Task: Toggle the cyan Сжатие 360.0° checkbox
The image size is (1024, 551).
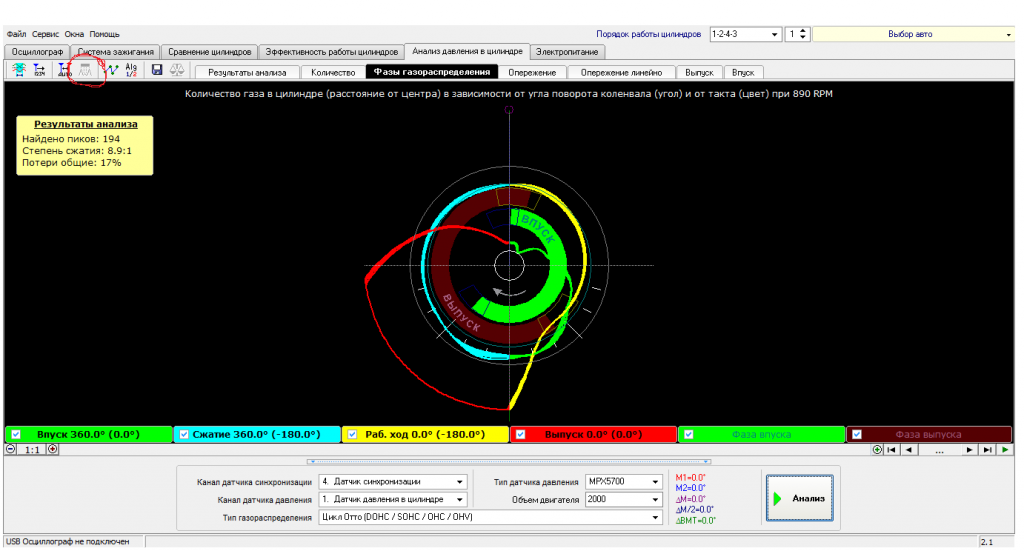Action: tap(184, 435)
